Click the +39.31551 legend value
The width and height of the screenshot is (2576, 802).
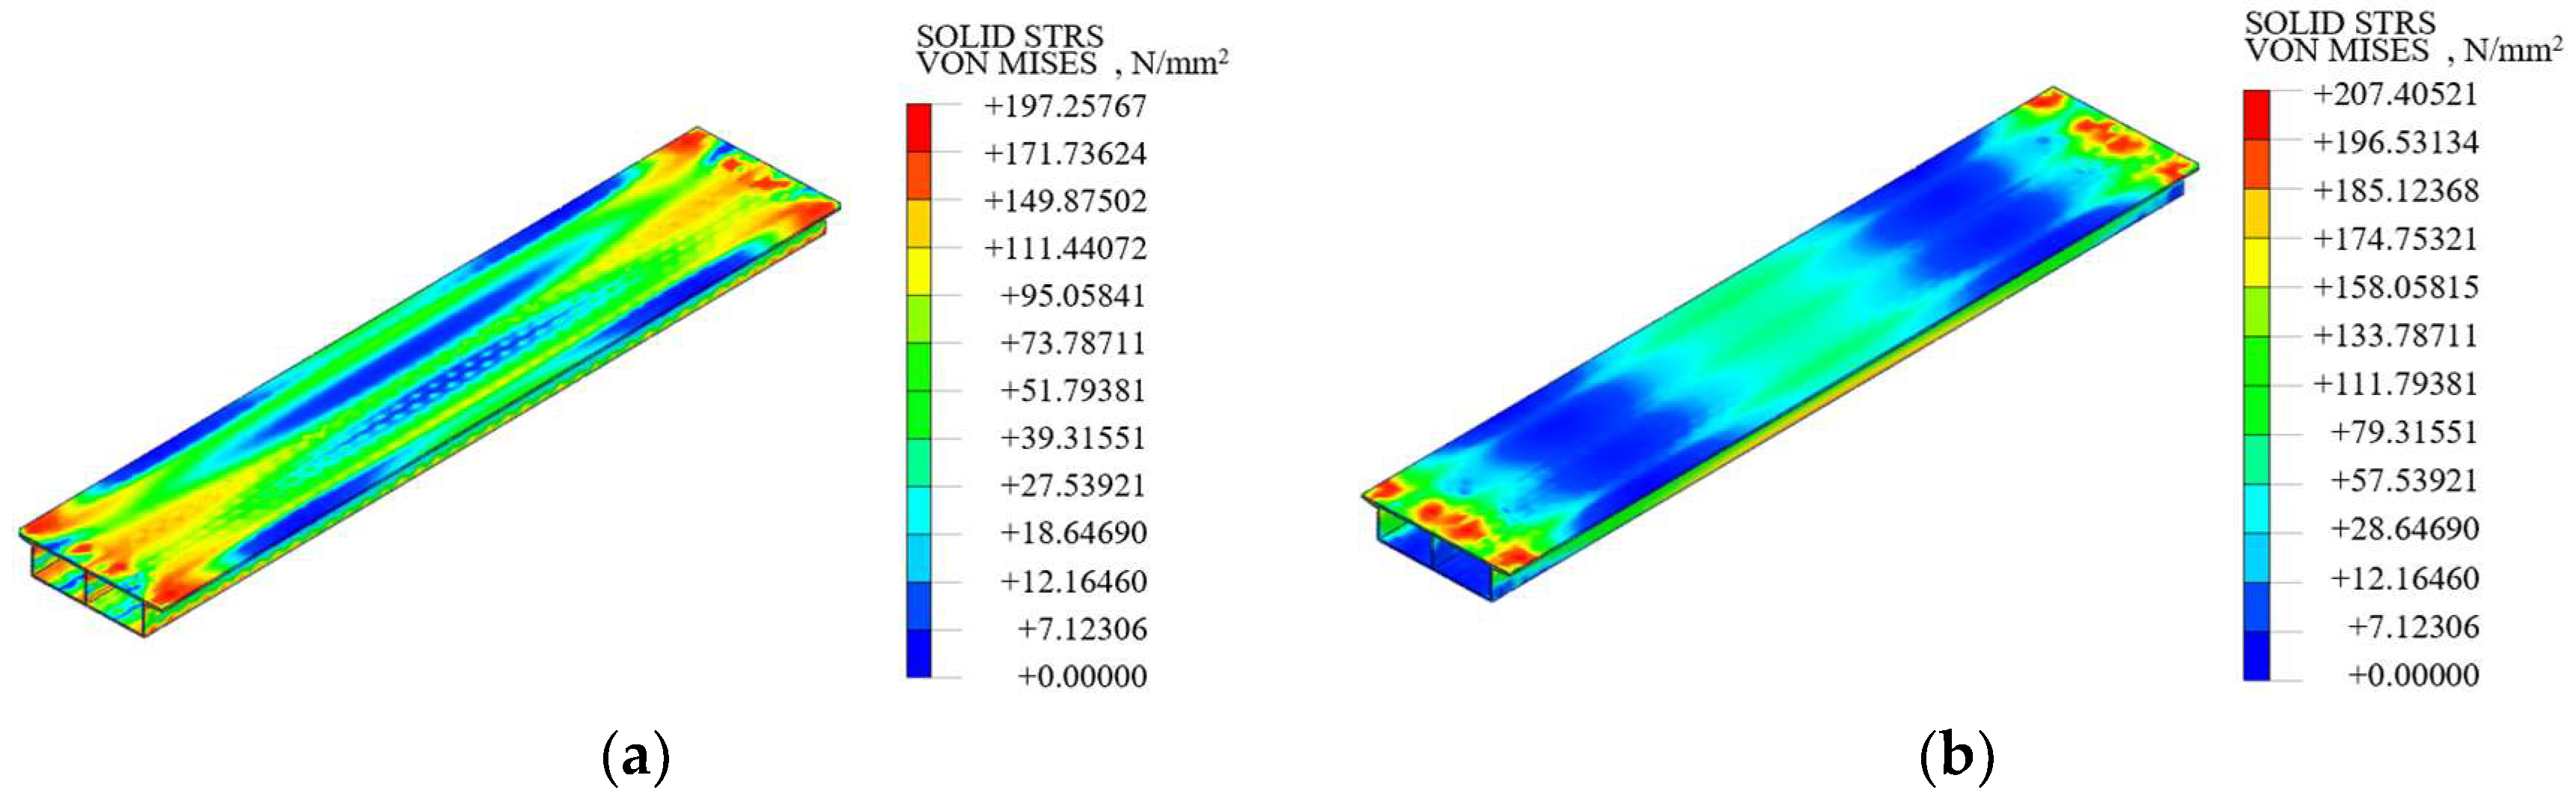[1073, 438]
